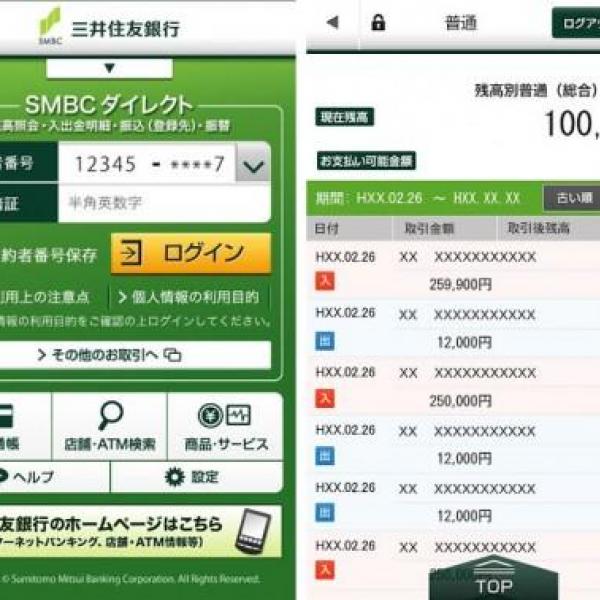Open 利用上の注意点 link
600x600 pixels.
tap(45, 297)
